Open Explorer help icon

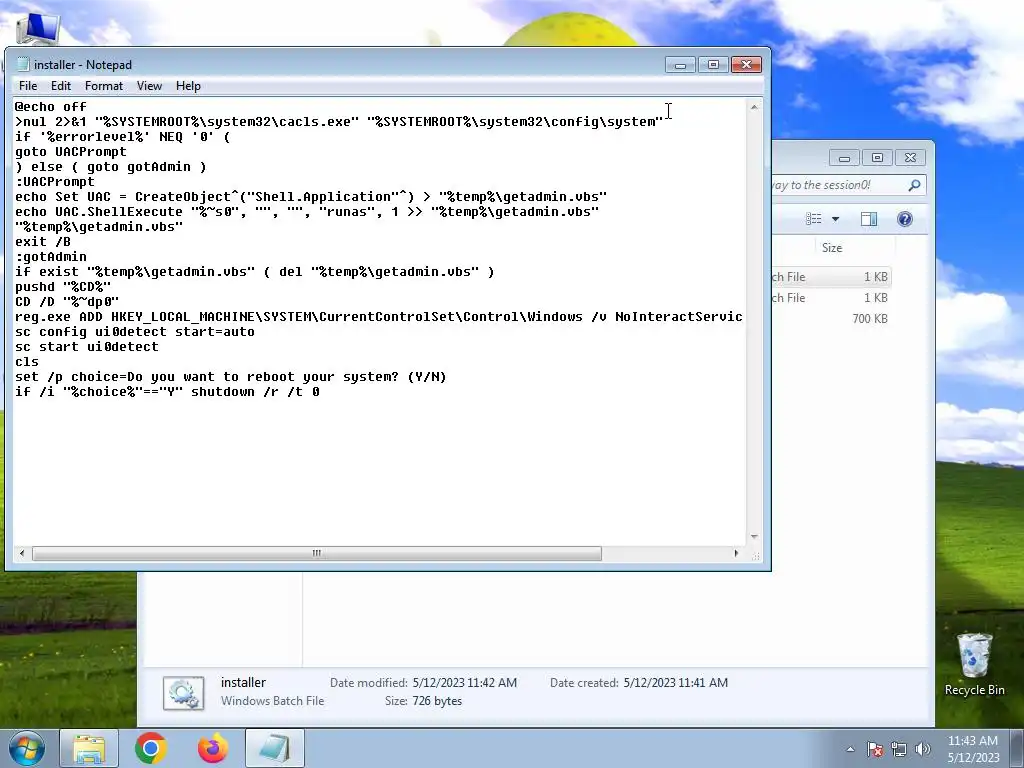(x=904, y=219)
